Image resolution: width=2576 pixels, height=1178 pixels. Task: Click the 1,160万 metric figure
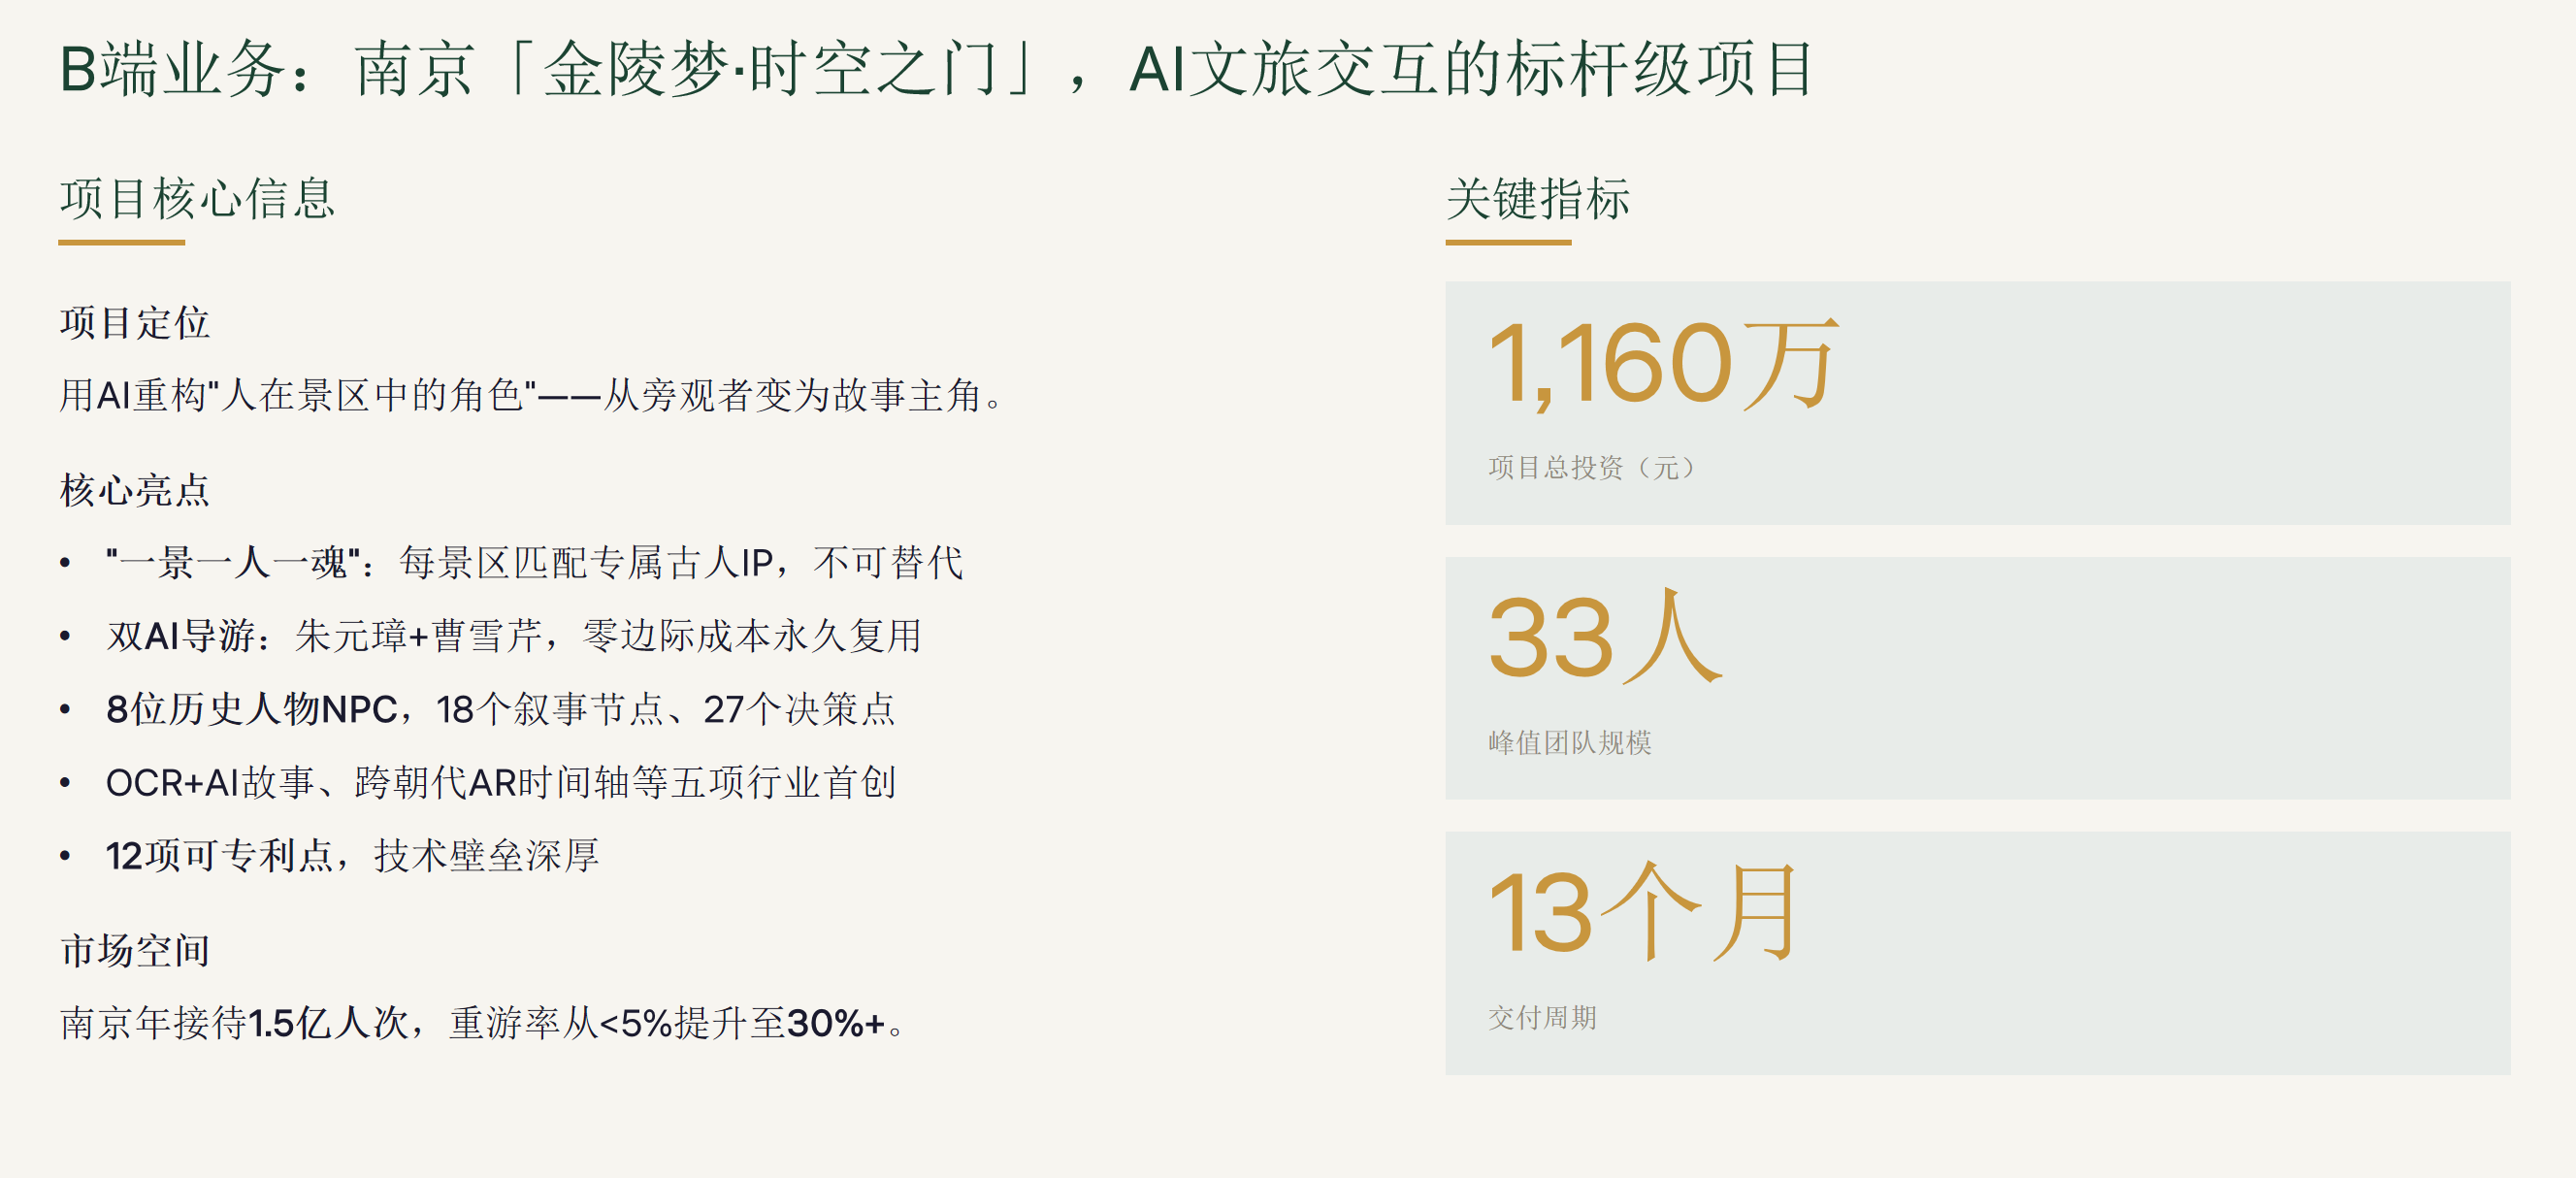click(x=1663, y=363)
